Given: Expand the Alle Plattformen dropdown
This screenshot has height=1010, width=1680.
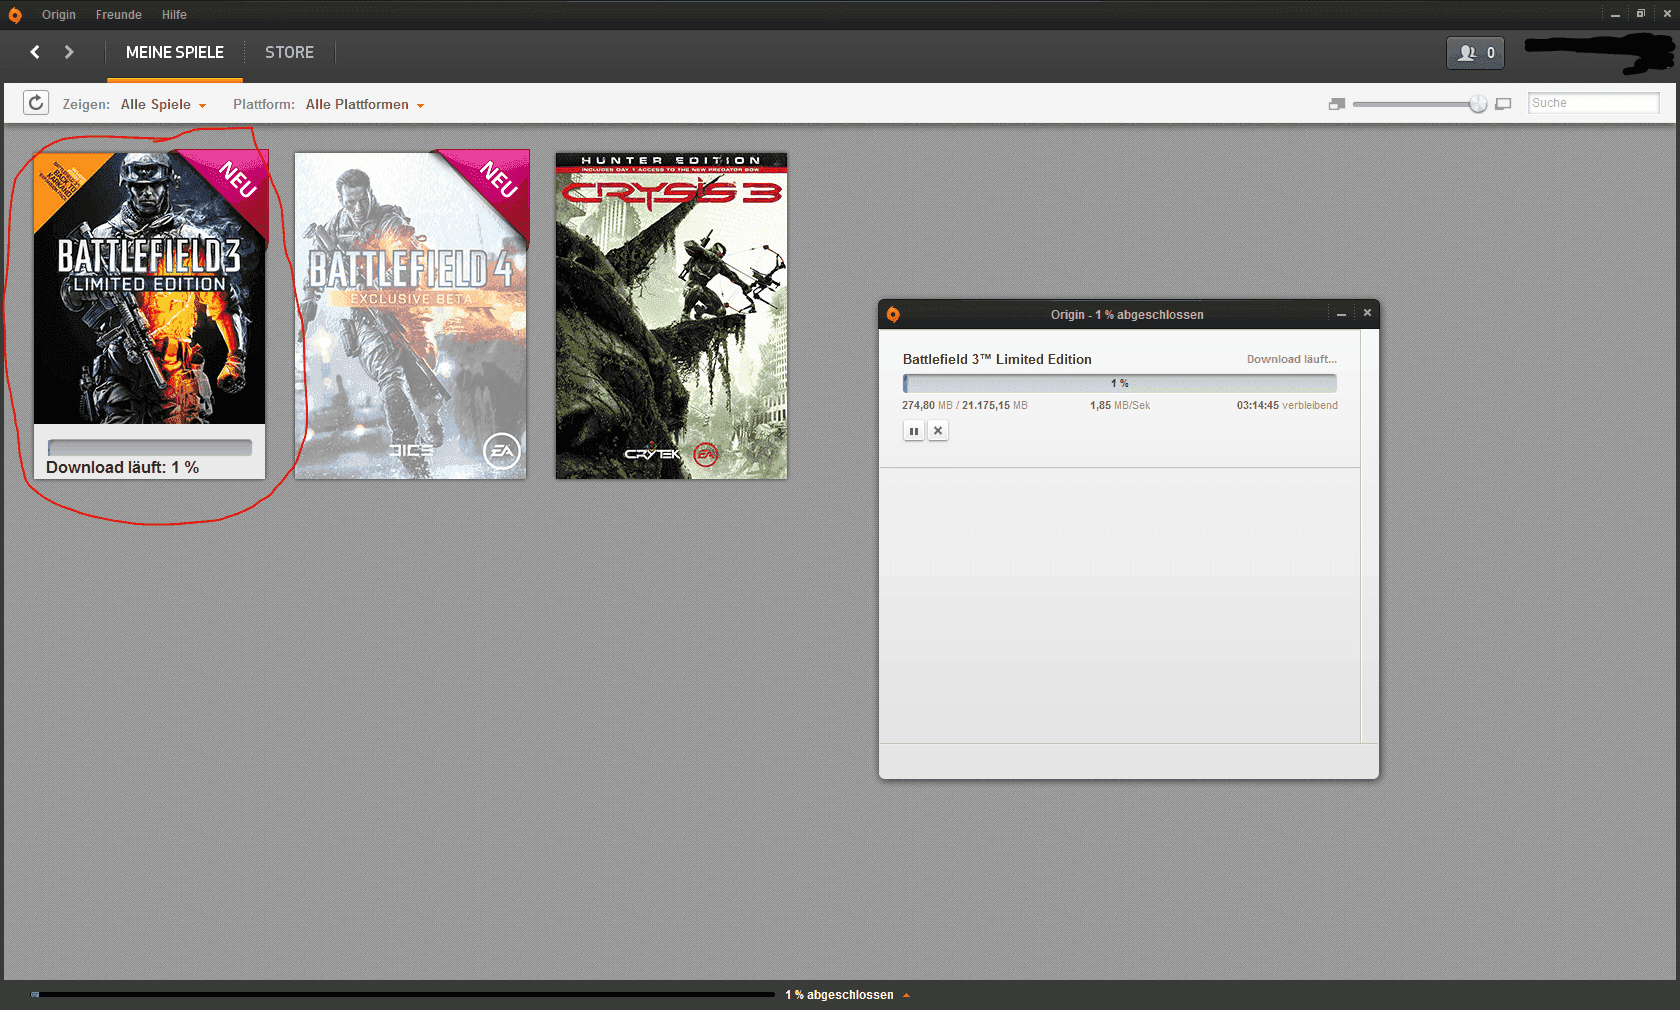Looking at the screenshot, I should [x=365, y=105].
